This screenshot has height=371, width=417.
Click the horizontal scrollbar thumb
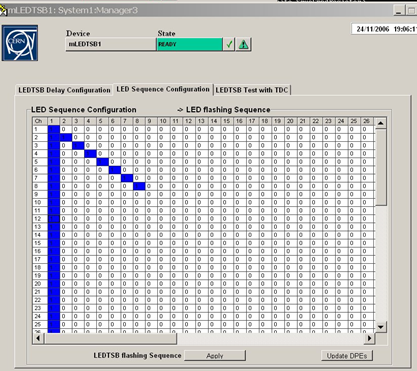click(x=110, y=338)
